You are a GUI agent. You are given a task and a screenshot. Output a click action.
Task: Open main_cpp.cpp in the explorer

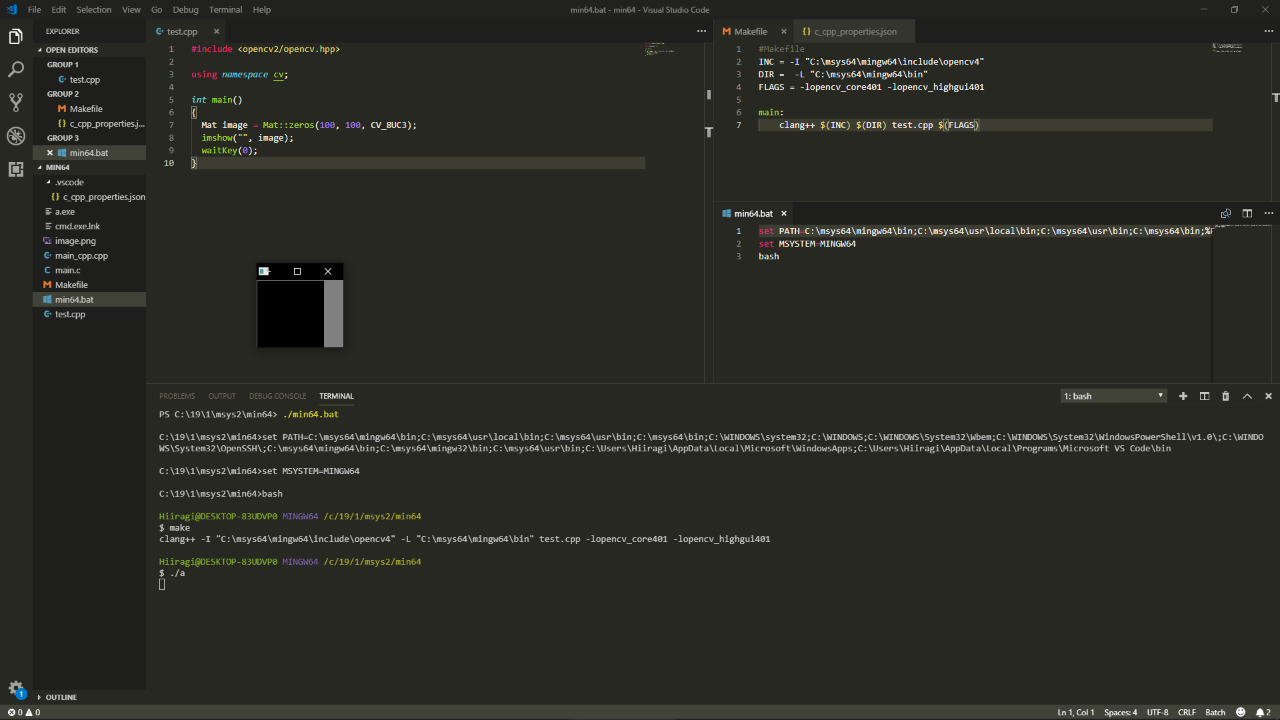point(81,256)
